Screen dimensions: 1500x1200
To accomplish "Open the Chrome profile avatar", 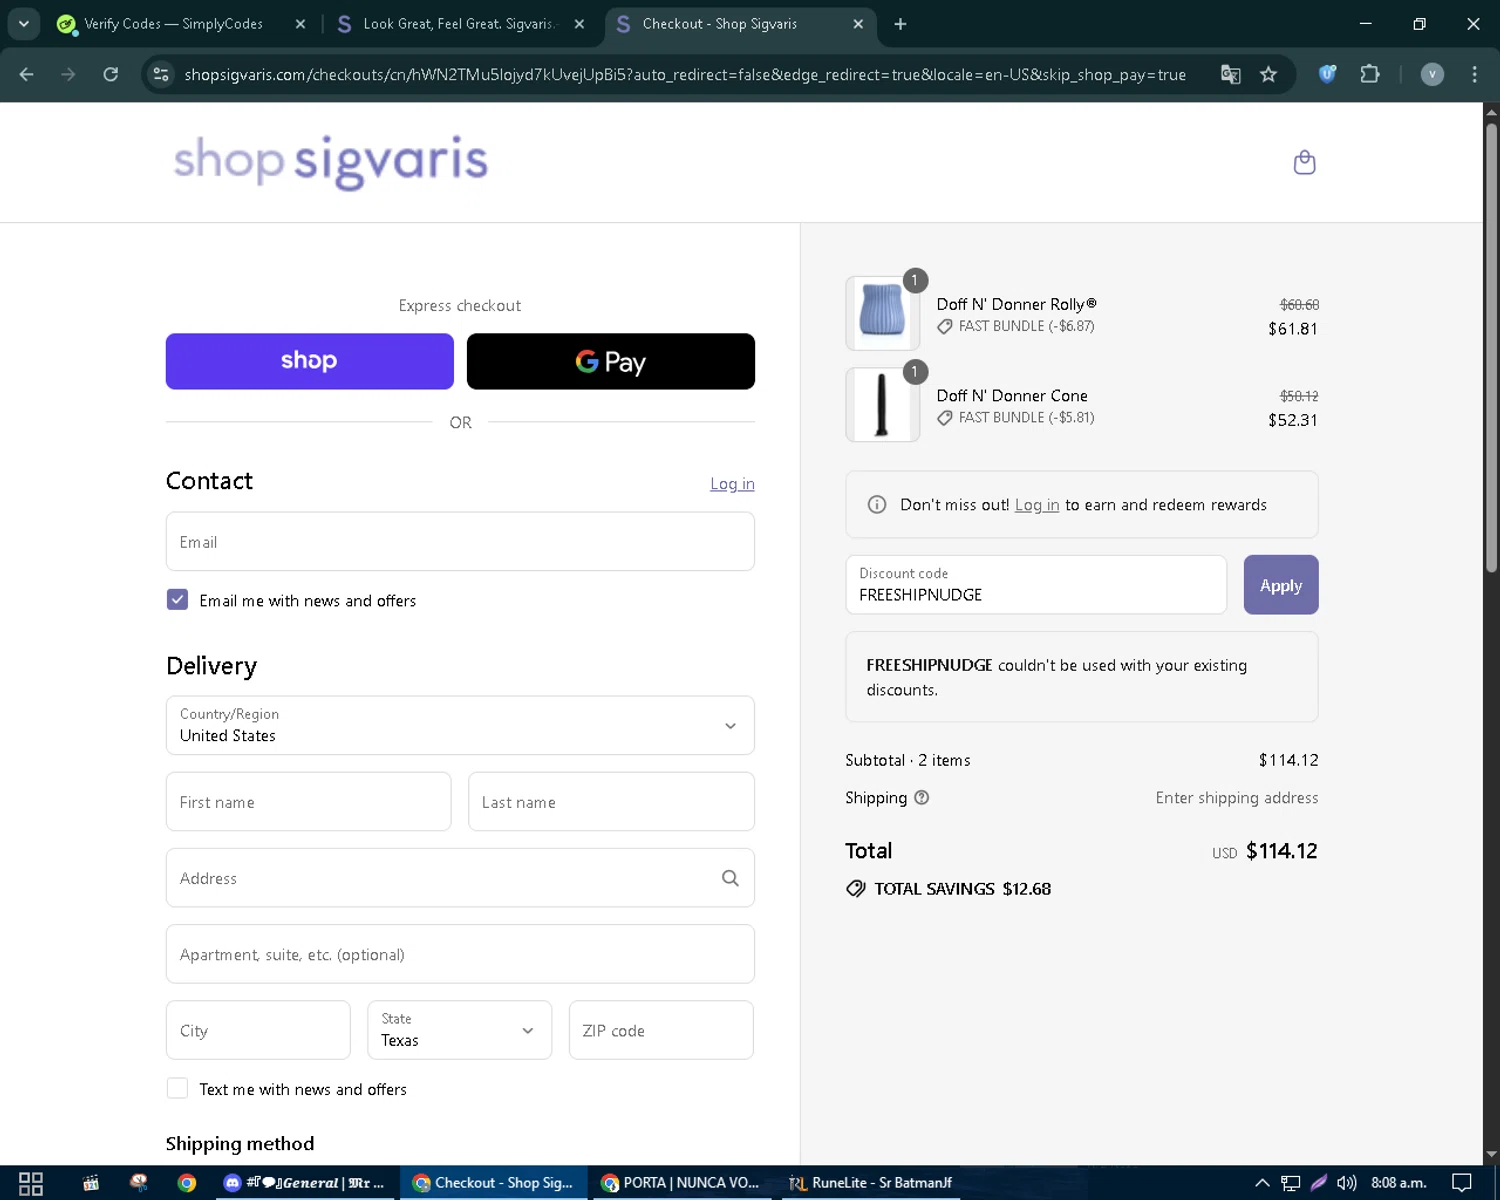I will pos(1432,74).
